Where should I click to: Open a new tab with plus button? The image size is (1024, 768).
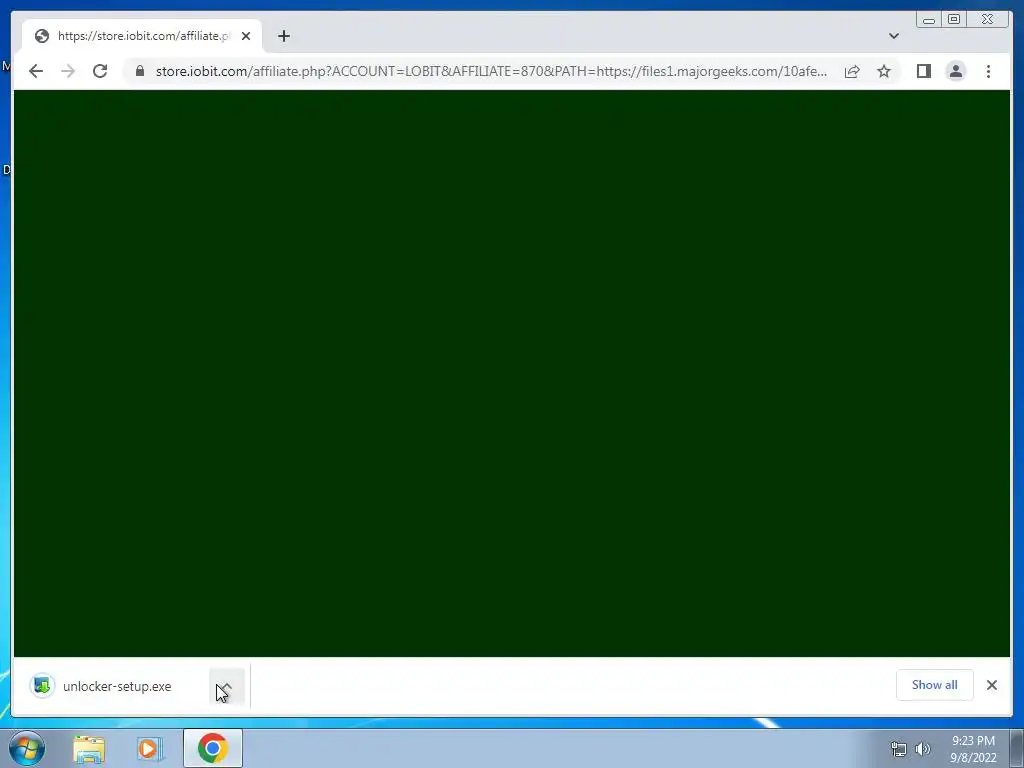coord(283,36)
